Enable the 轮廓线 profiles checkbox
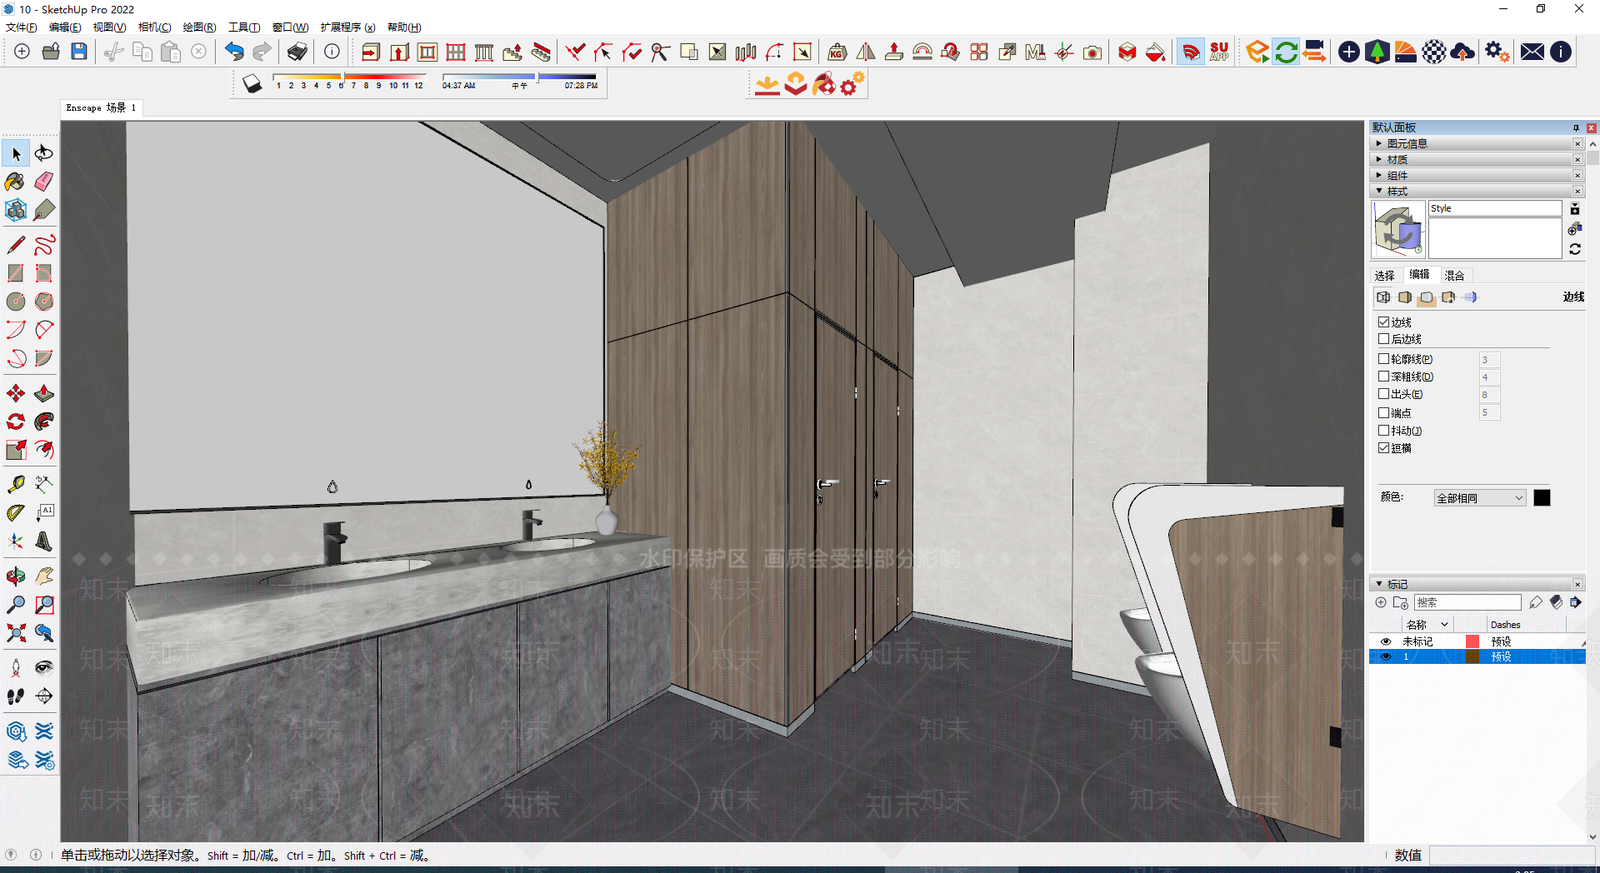 (1384, 358)
